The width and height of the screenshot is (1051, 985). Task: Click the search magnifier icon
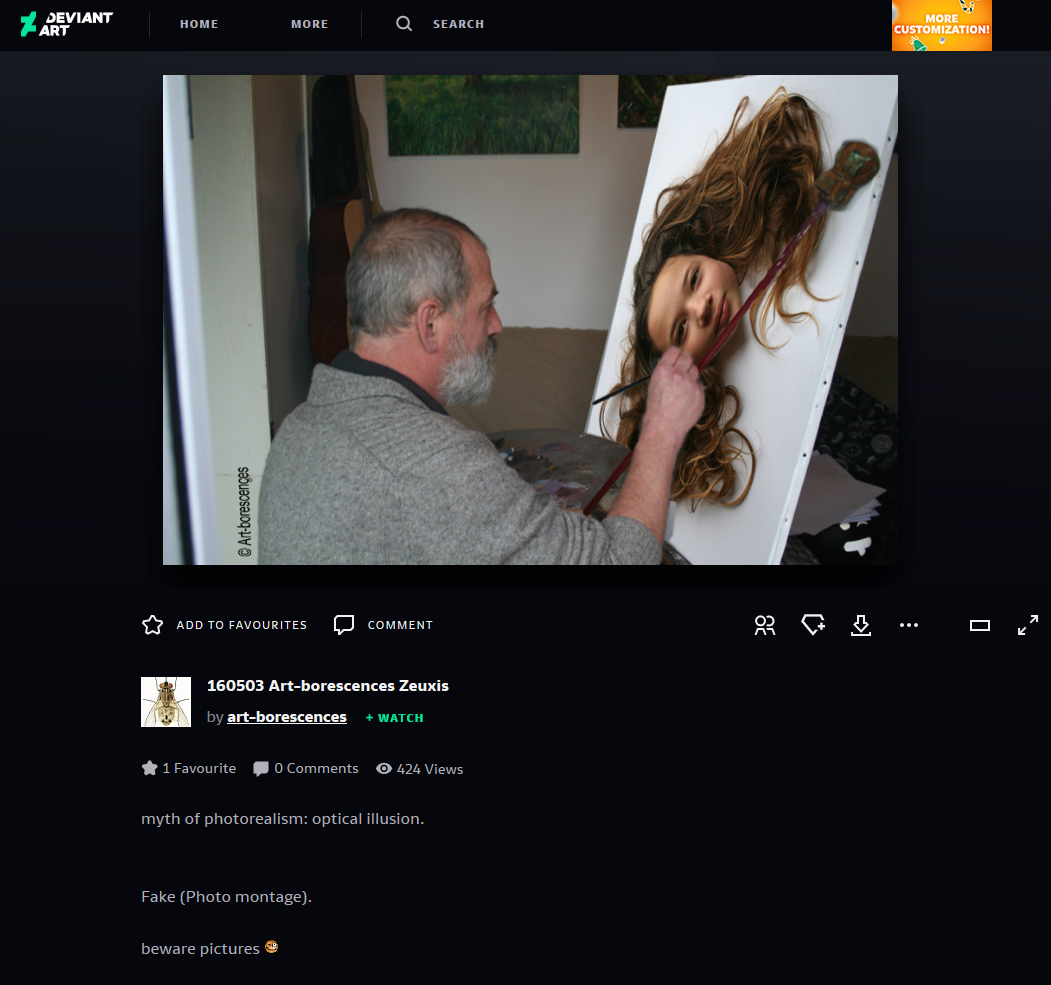404,24
